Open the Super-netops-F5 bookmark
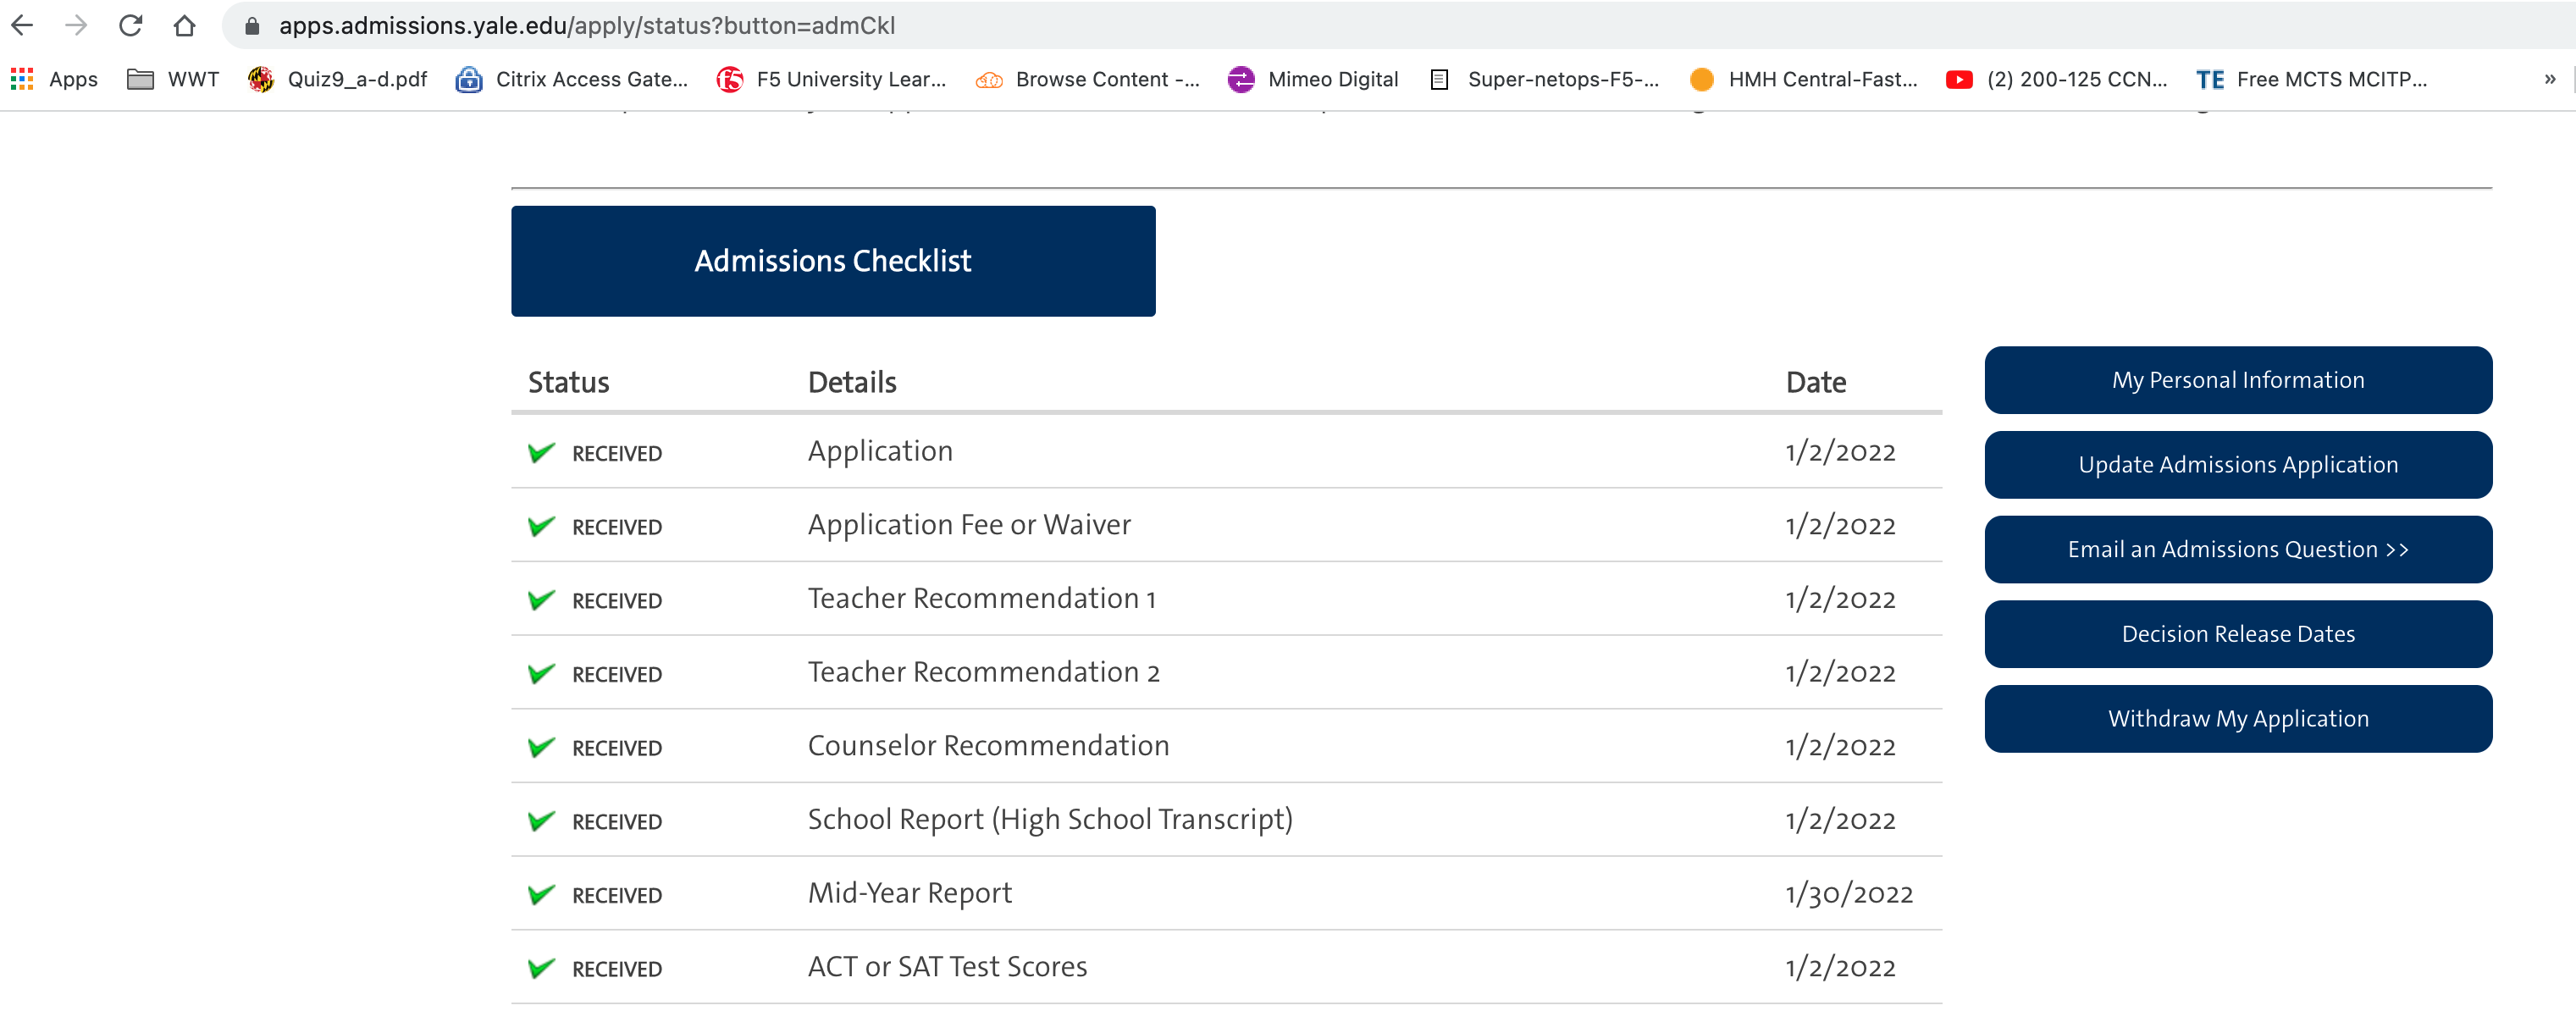The height and width of the screenshot is (1011, 2576). (x=1544, y=79)
